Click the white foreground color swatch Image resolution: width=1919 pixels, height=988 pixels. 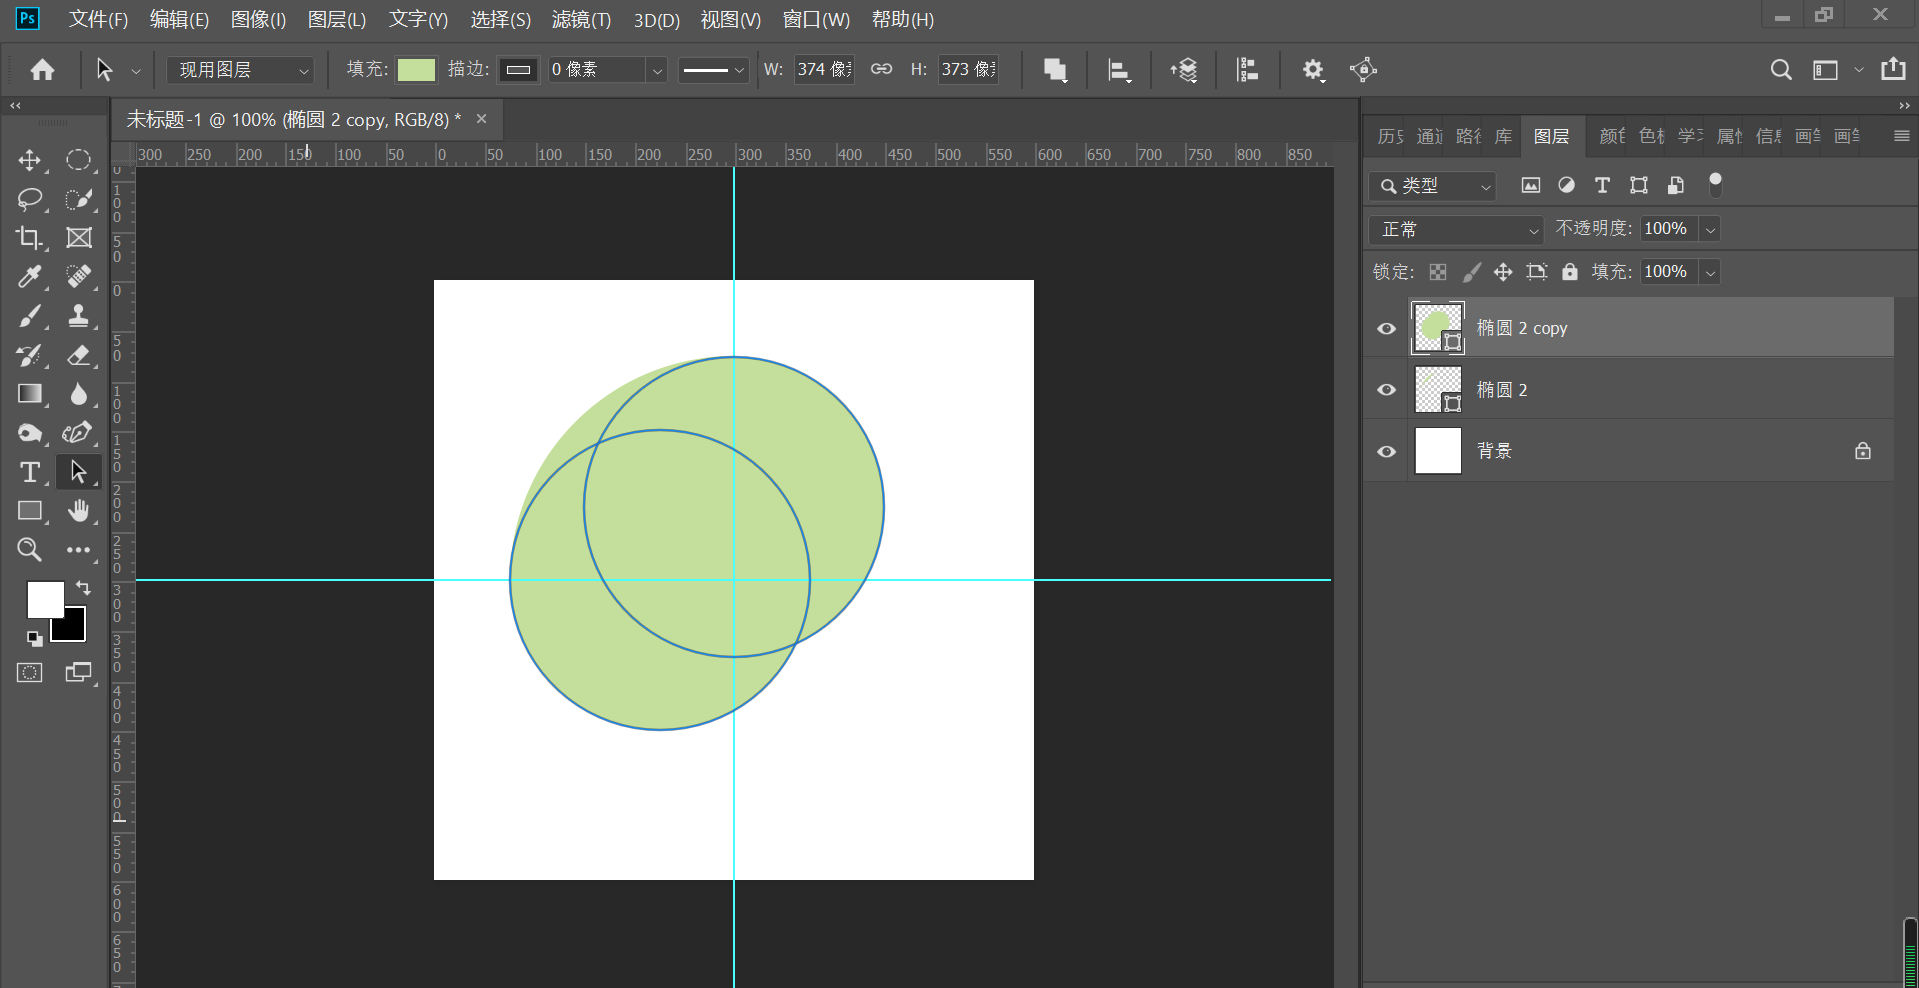point(44,600)
